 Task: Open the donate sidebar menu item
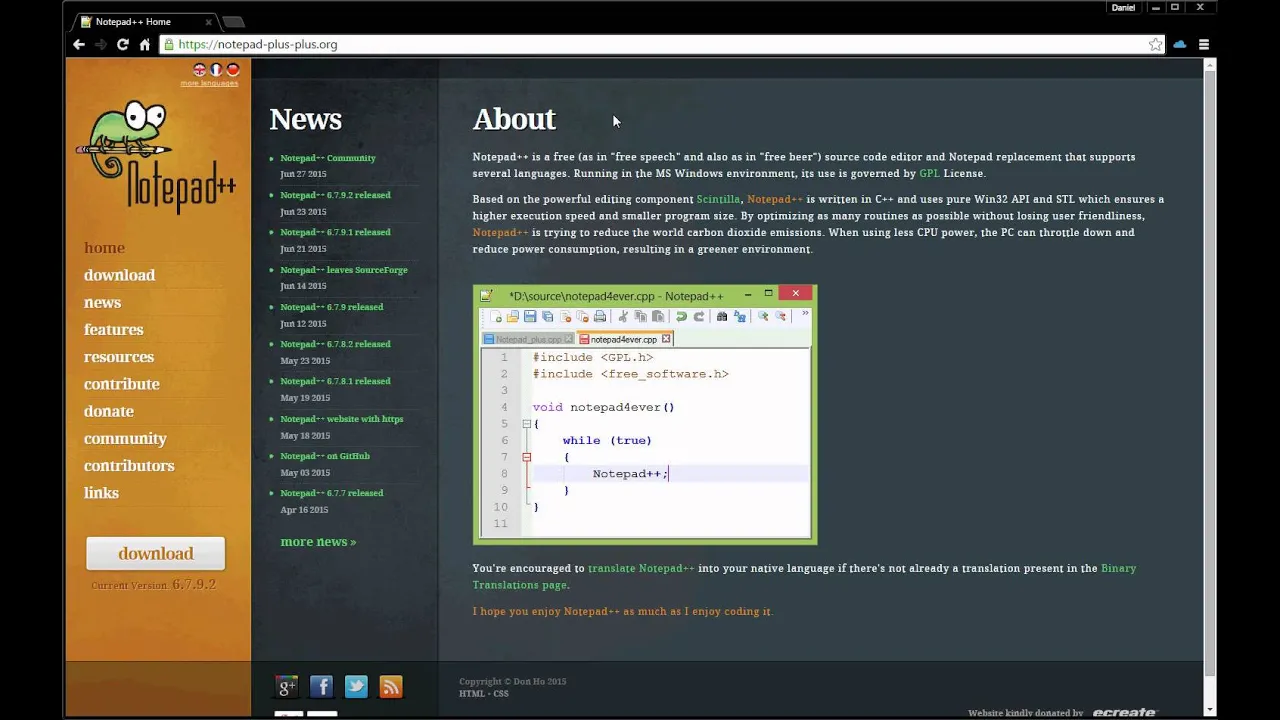(108, 411)
